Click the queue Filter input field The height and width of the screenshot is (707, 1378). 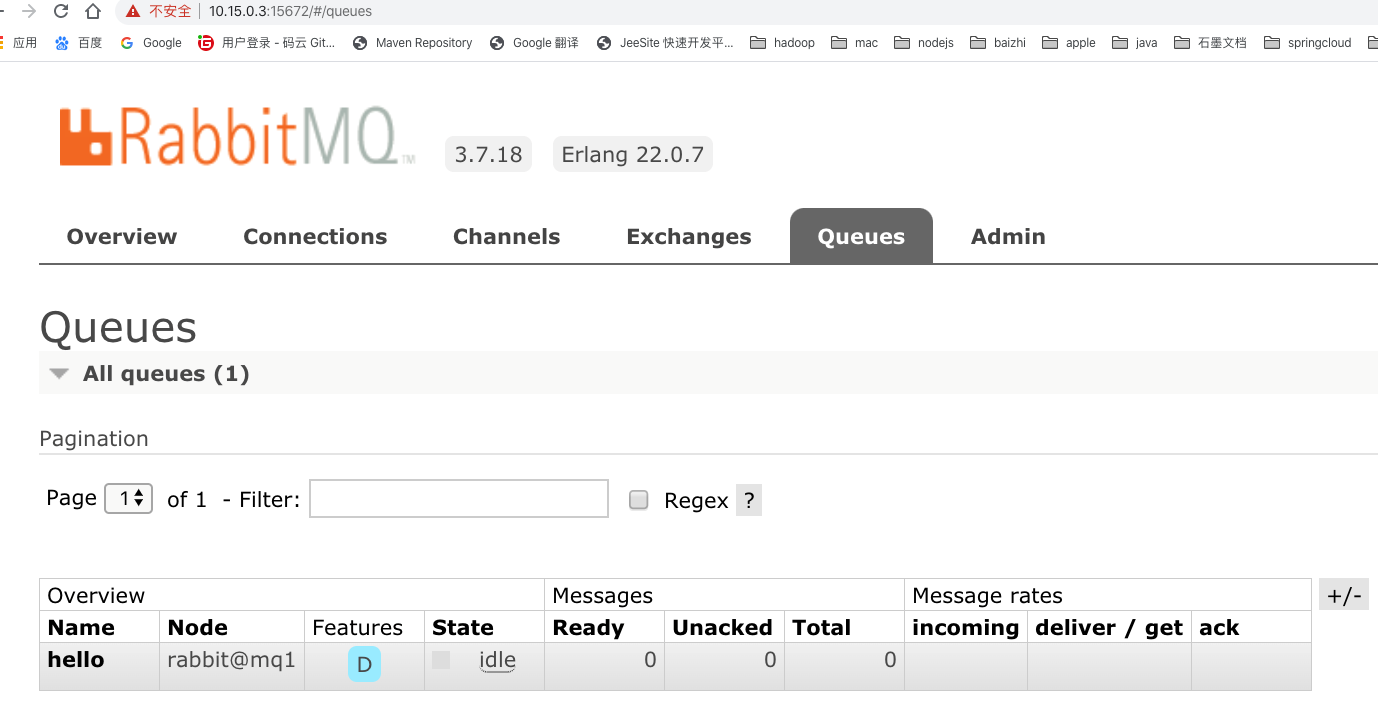459,499
